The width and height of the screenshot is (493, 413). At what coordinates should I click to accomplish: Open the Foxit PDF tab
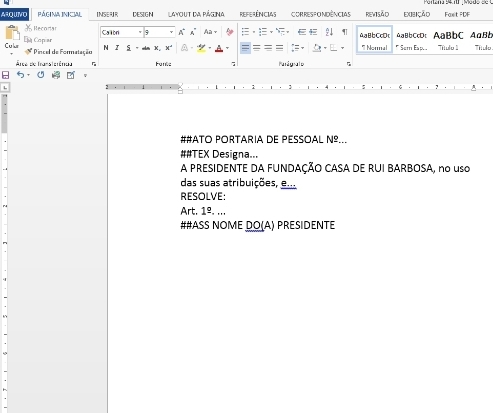point(457,14)
